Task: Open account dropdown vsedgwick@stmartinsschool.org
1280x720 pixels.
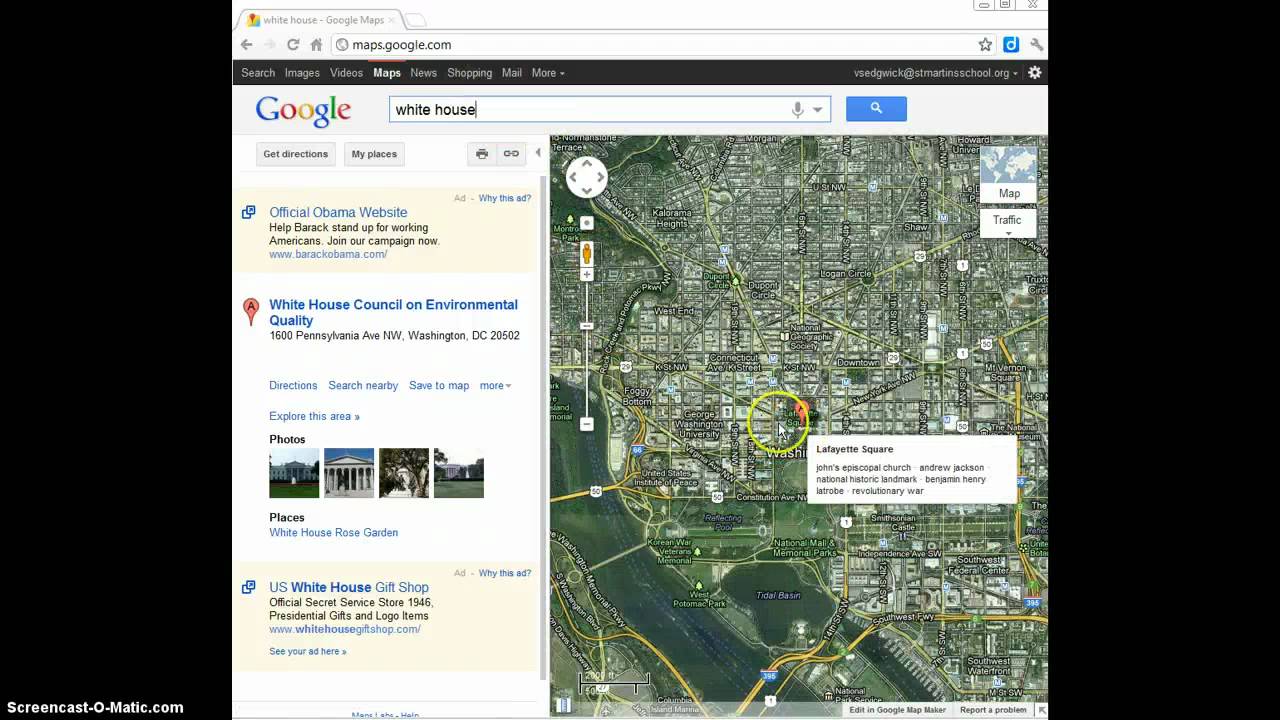Action: 936,73
